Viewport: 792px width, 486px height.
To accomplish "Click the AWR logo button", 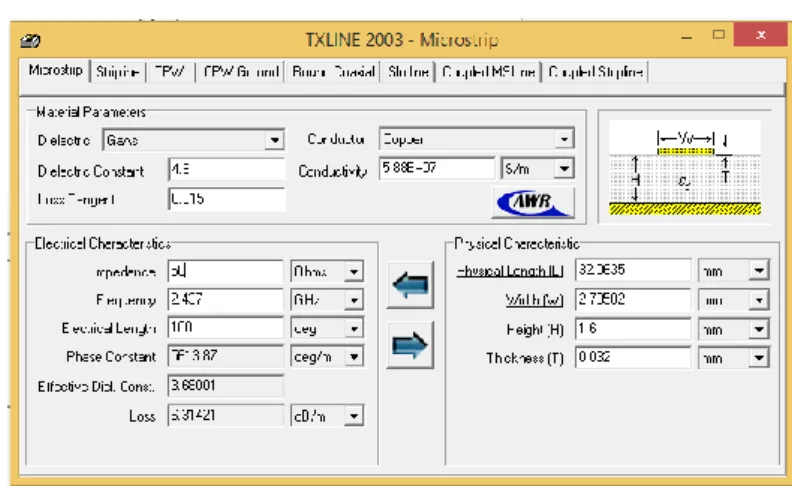I will pyautogui.click(x=533, y=203).
